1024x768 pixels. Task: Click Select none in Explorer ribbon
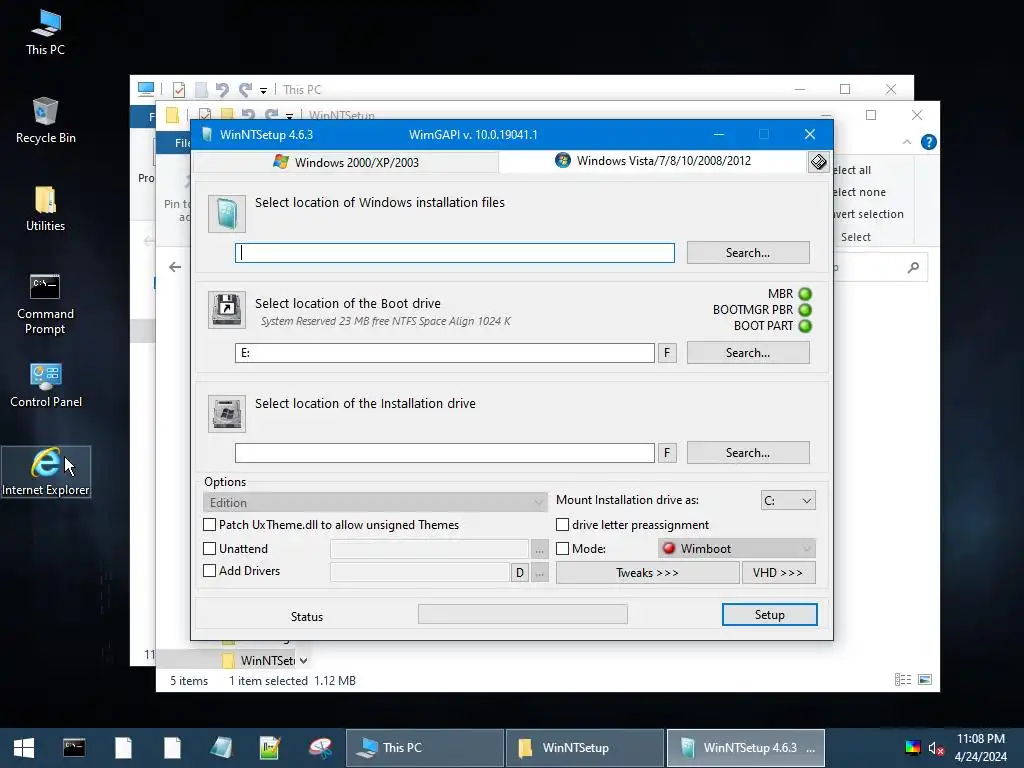[x=859, y=192]
